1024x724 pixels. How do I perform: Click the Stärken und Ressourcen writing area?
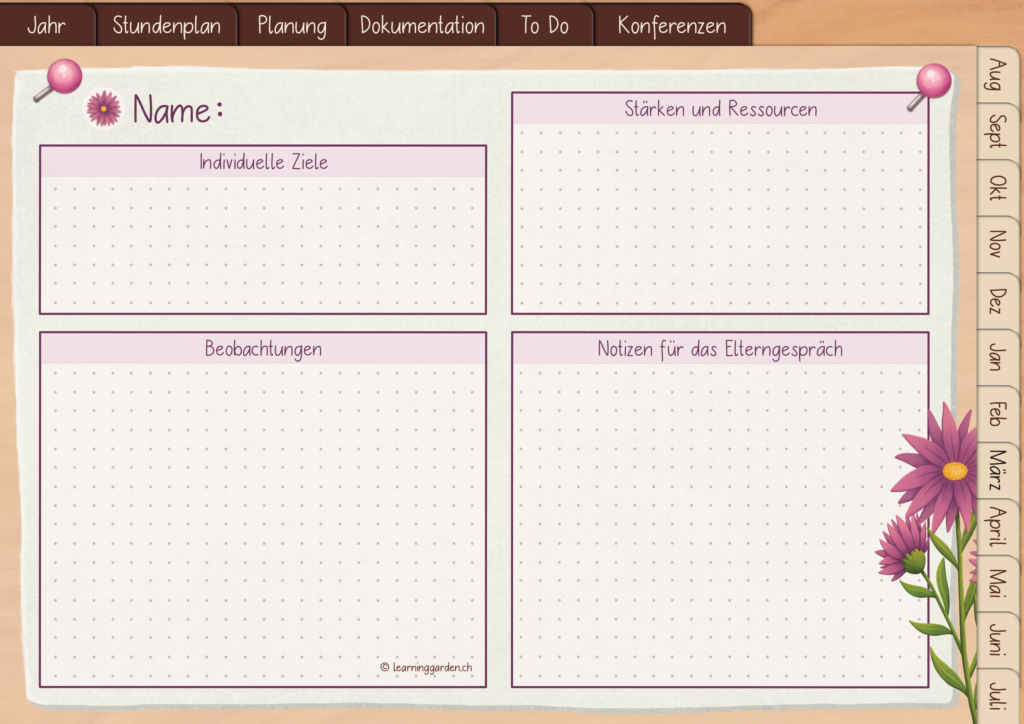tap(720, 218)
